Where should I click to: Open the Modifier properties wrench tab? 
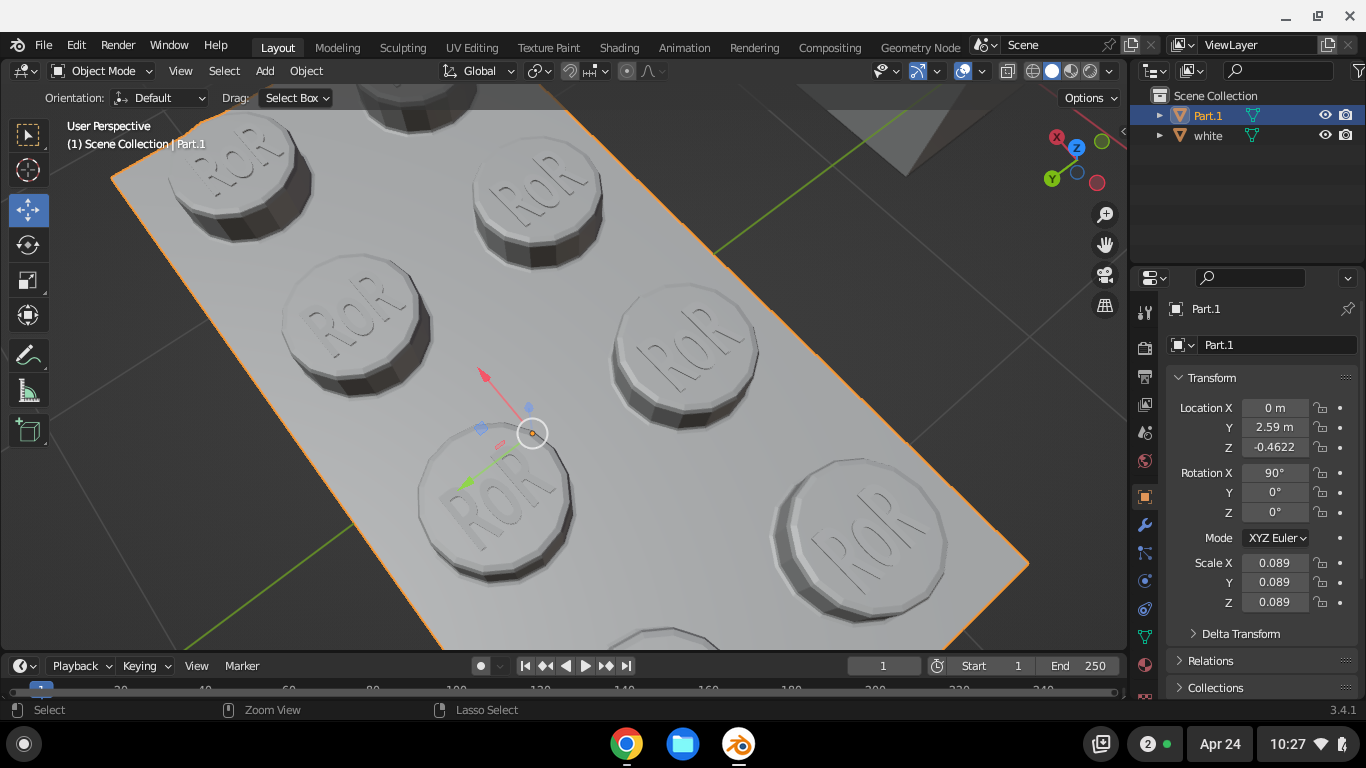tap(1145, 525)
